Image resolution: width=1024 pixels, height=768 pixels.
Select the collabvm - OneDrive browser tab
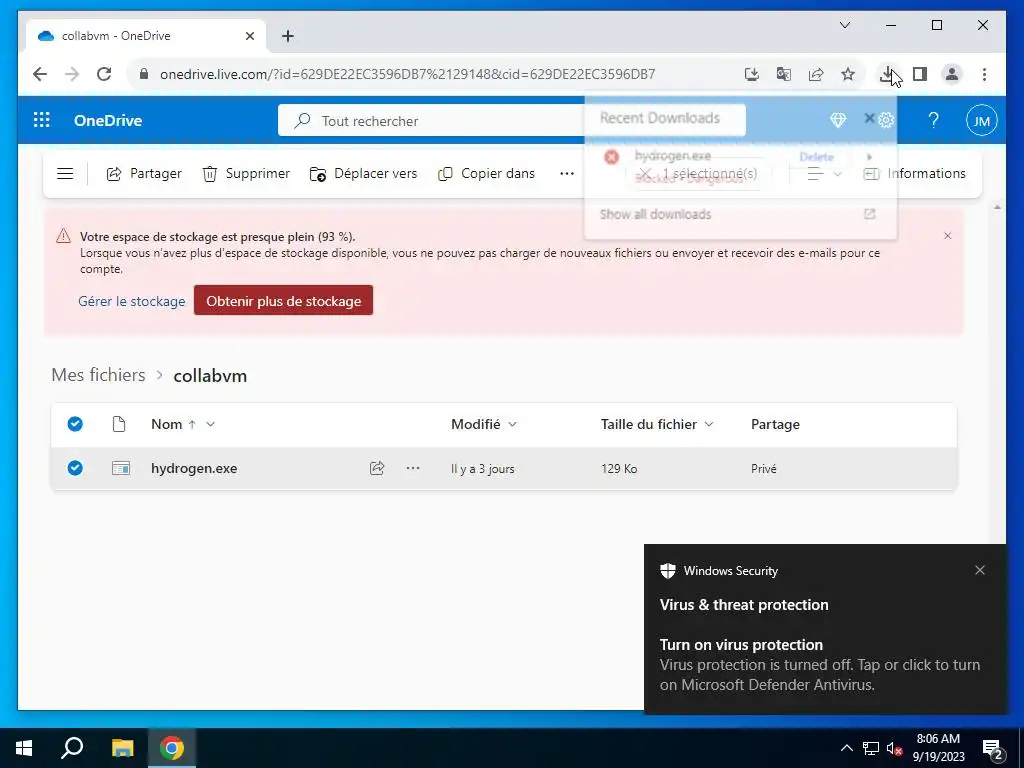click(x=146, y=36)
